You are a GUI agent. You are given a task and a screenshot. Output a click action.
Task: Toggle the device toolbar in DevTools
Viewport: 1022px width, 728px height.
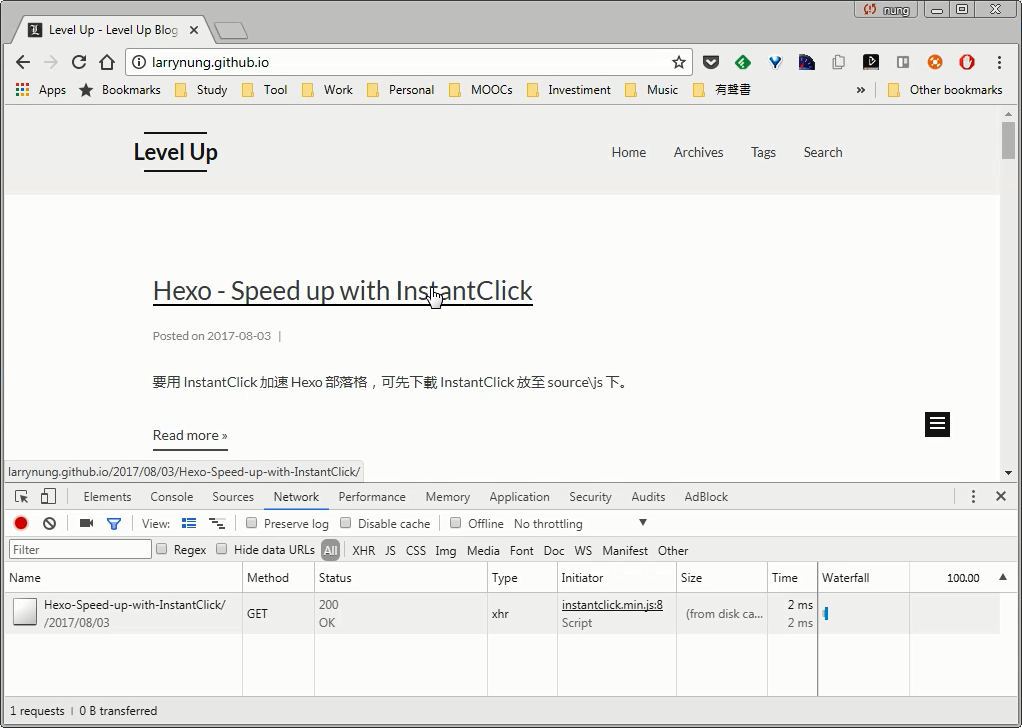(x=48, y=497)
